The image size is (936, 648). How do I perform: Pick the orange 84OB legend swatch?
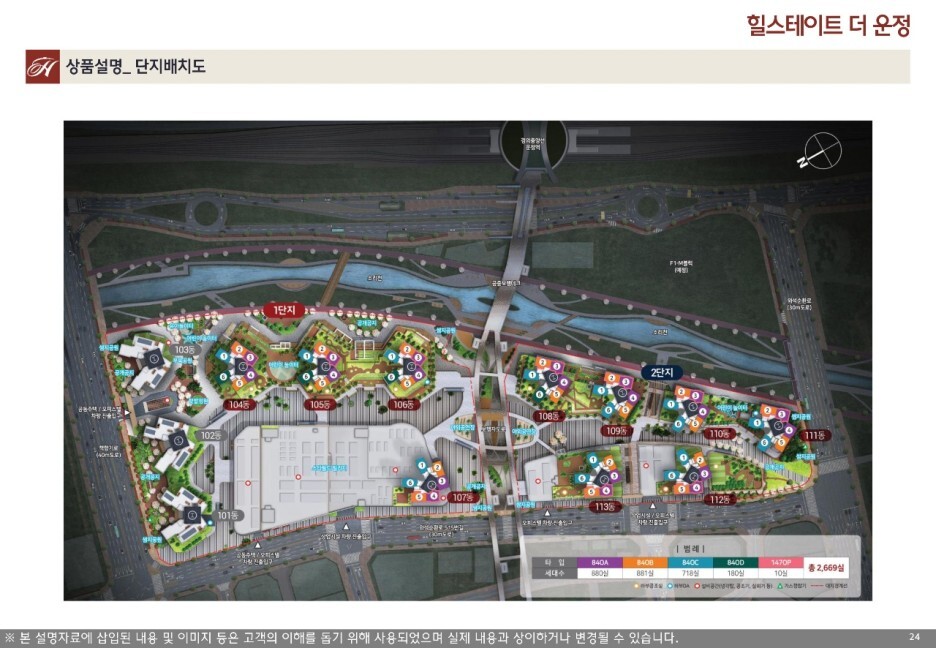click(645, 563)
